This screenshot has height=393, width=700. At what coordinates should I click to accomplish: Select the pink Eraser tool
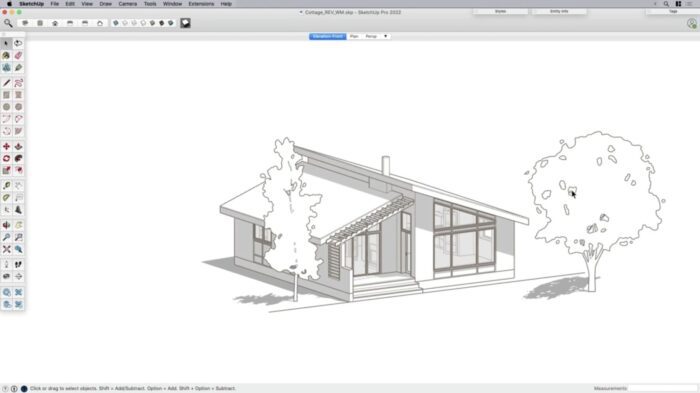[18, 55]
